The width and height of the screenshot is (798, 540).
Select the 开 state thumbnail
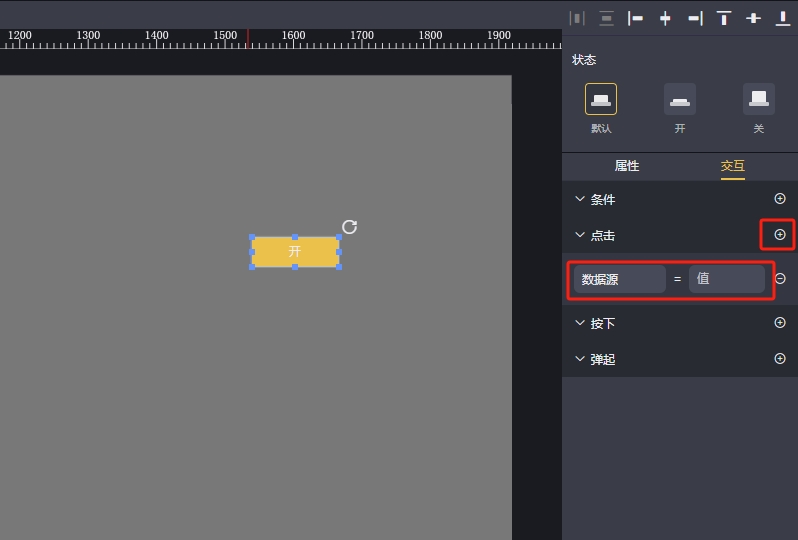(x=680, y=99)
